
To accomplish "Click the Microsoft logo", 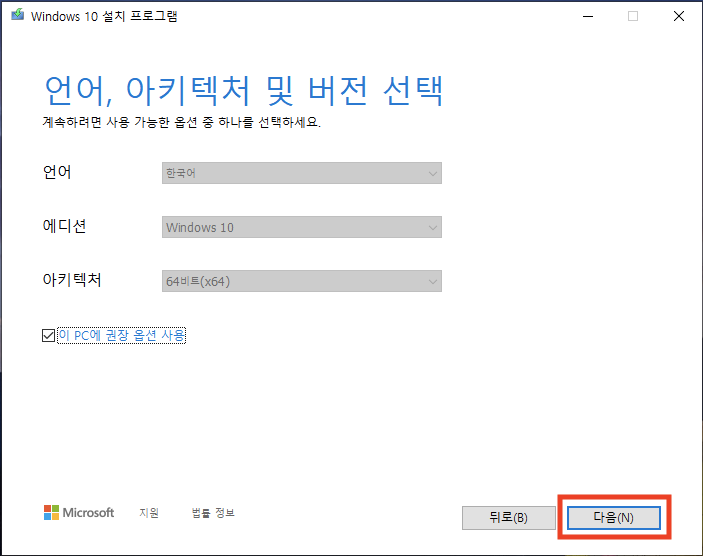I will point(79,513).
